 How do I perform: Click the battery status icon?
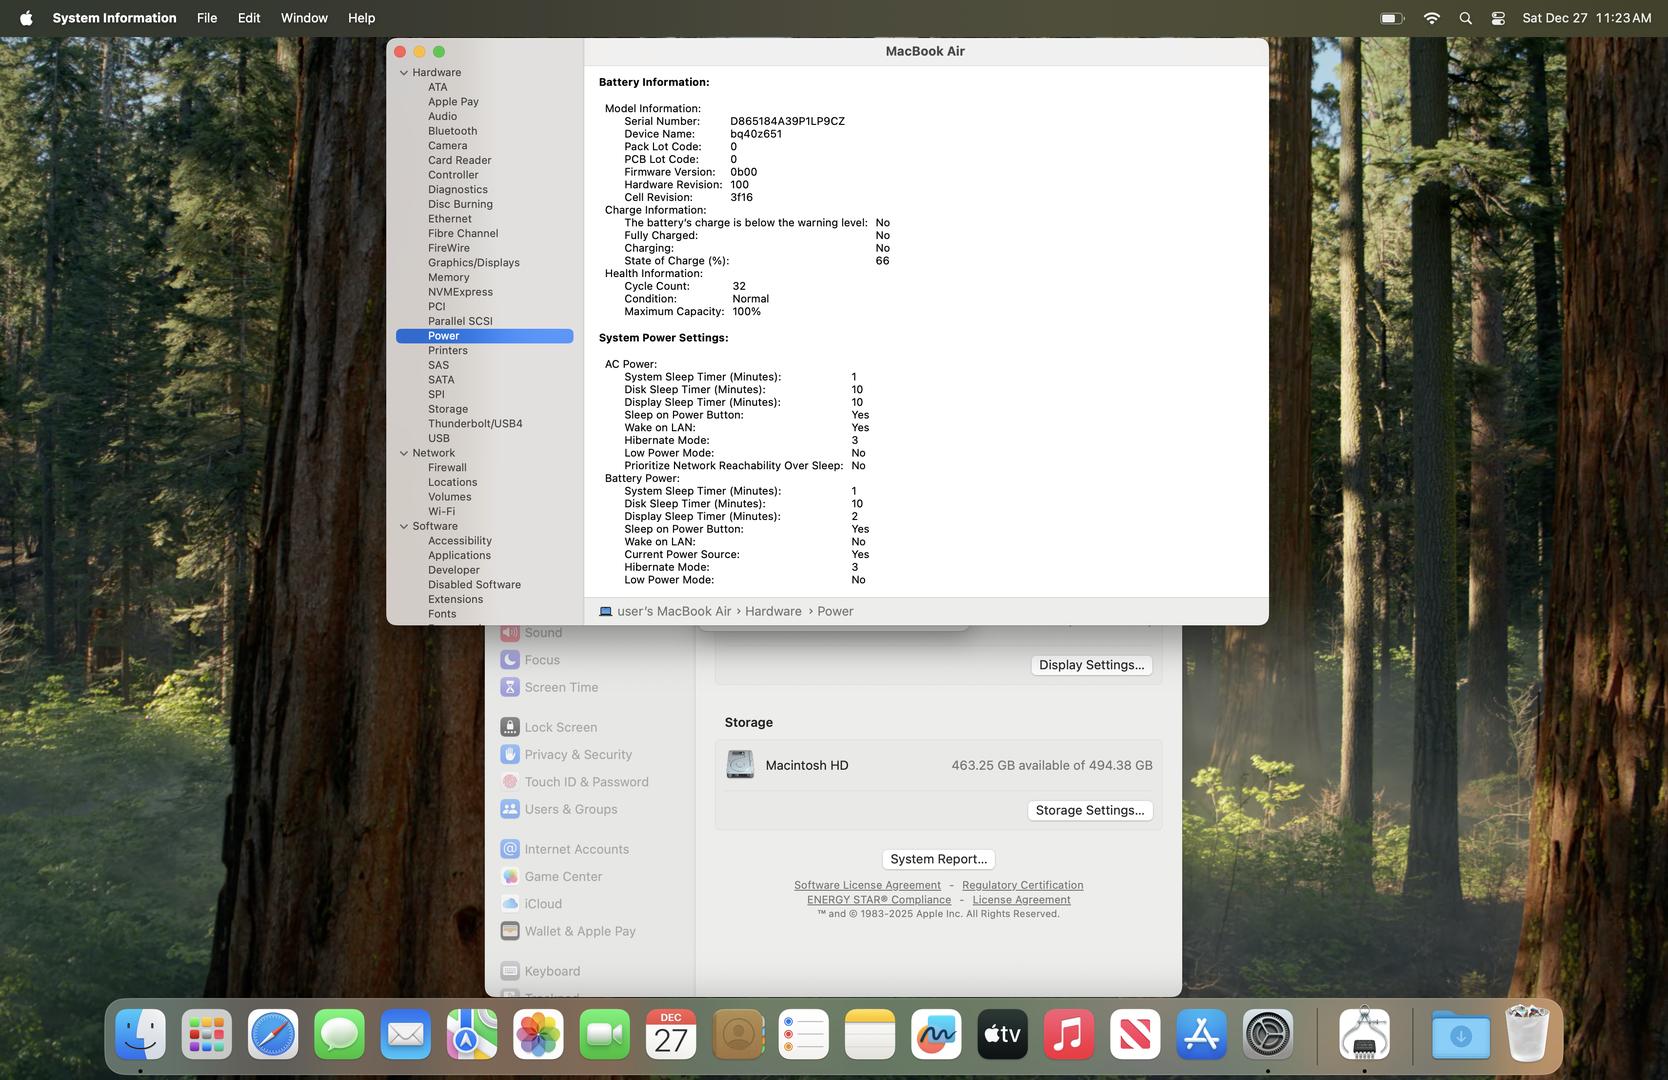click(1391, 18)
